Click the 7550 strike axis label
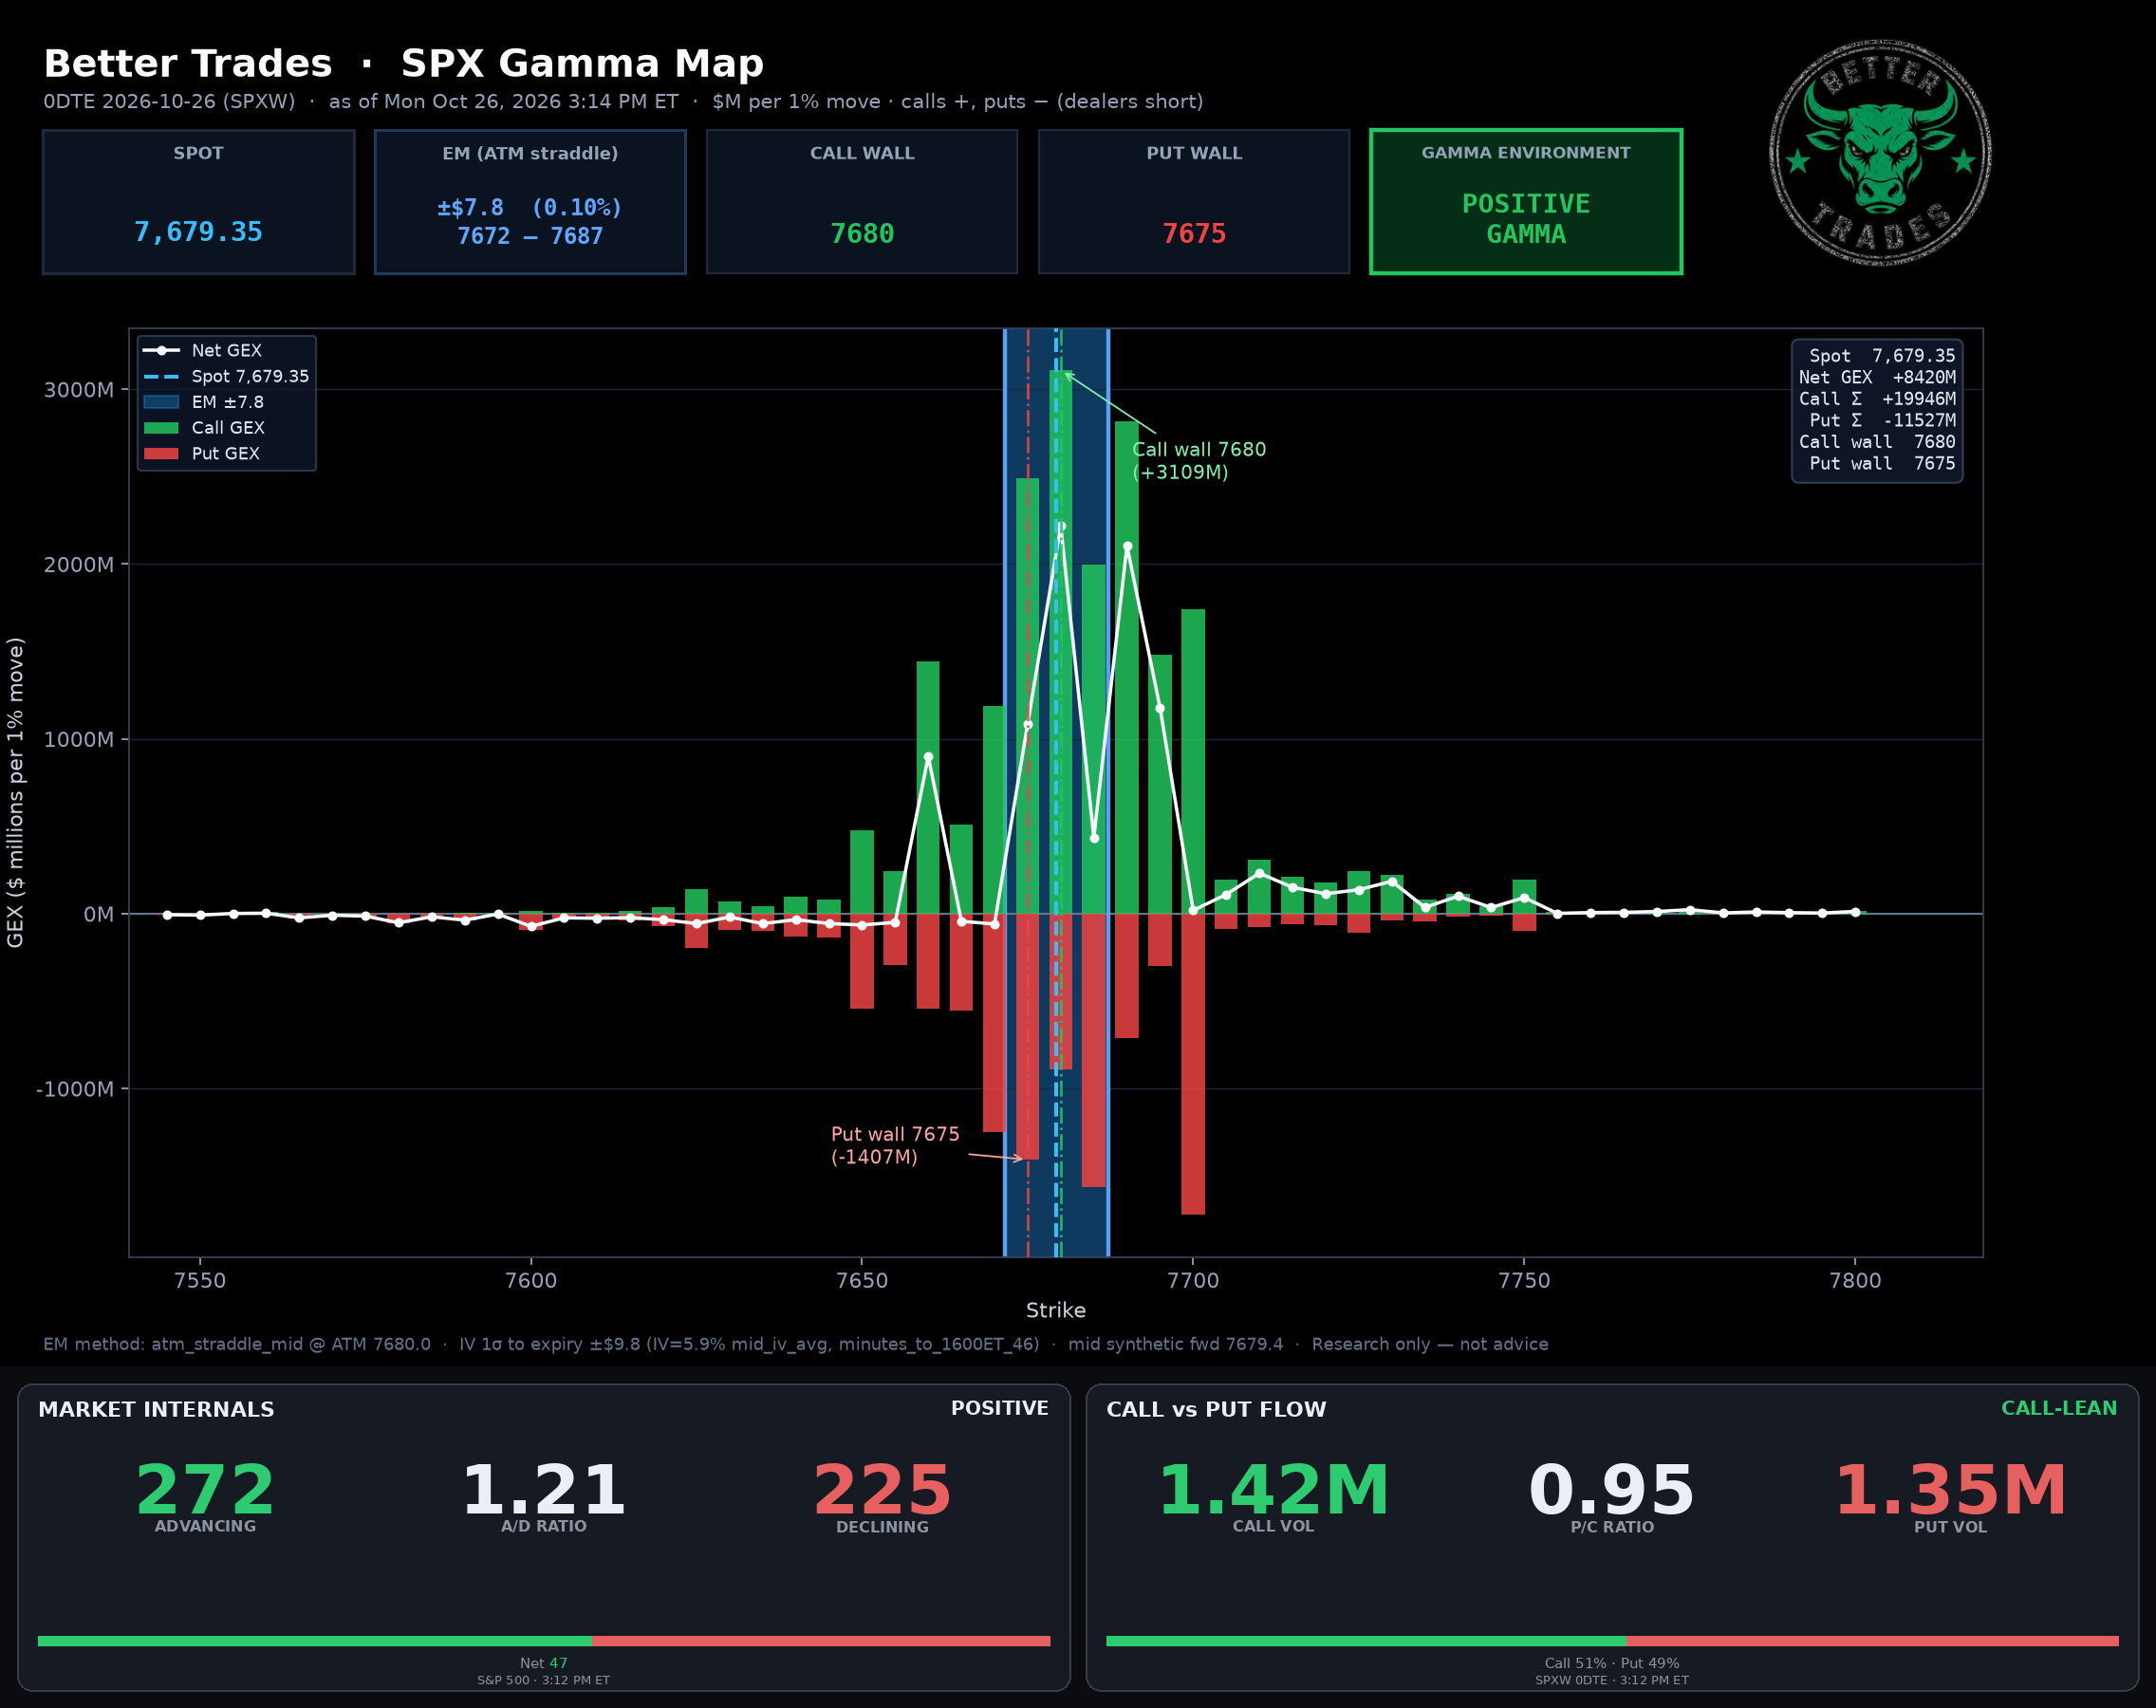2156x1708 pixels. [x=200, y=1281]
